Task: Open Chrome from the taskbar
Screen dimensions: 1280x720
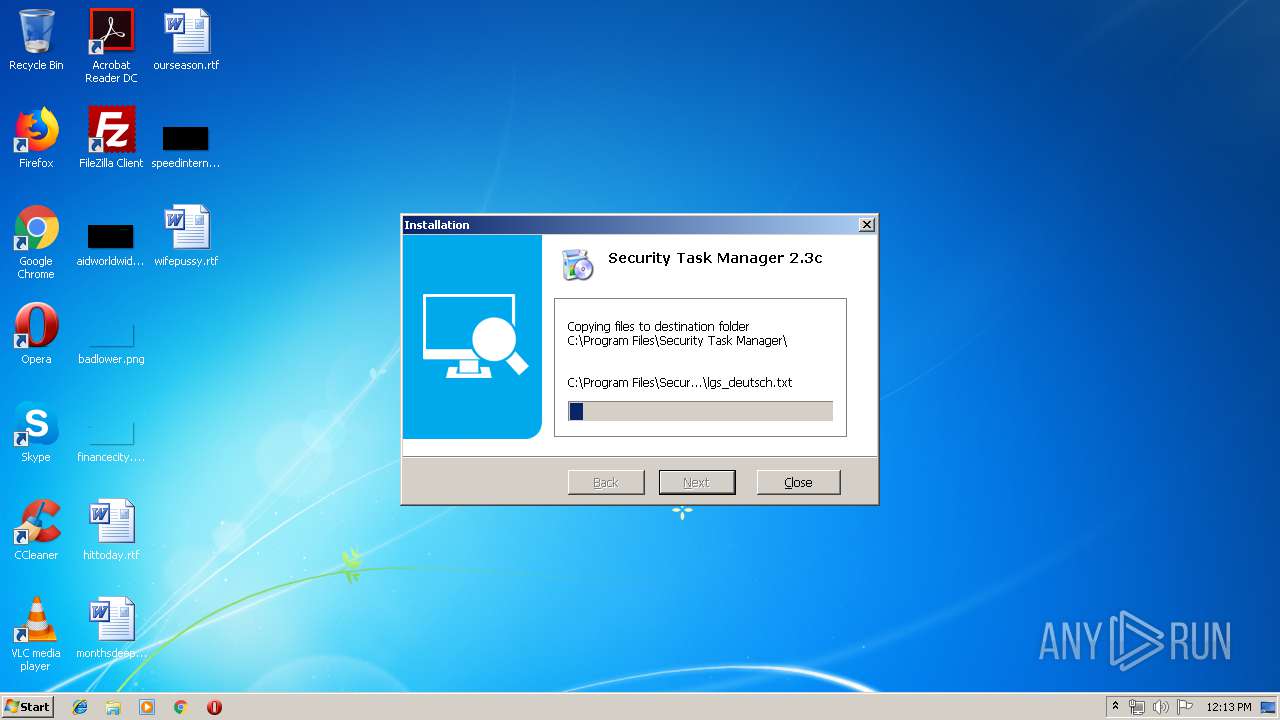Action: click(x=180, y=707)
